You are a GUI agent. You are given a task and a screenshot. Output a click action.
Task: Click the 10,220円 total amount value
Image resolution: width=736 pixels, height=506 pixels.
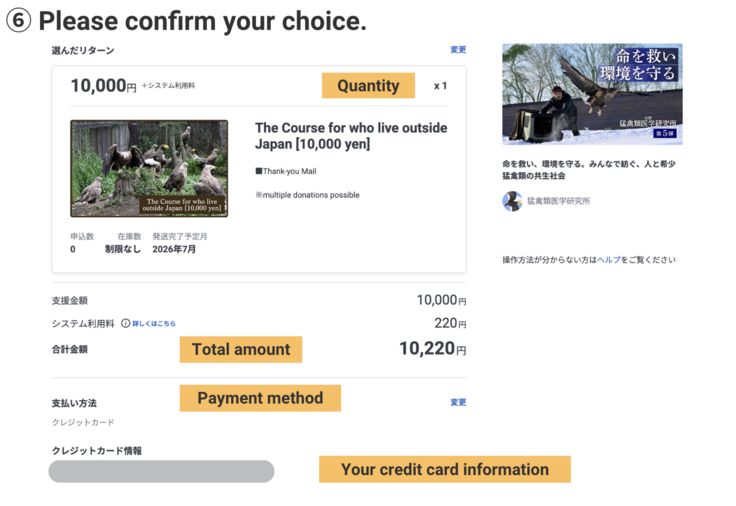pos(432,349)
